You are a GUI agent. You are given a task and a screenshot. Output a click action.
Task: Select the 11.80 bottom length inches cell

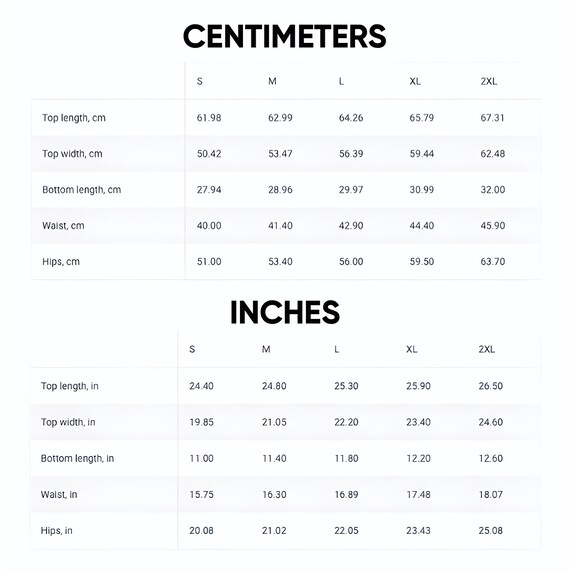coord(346,458)
